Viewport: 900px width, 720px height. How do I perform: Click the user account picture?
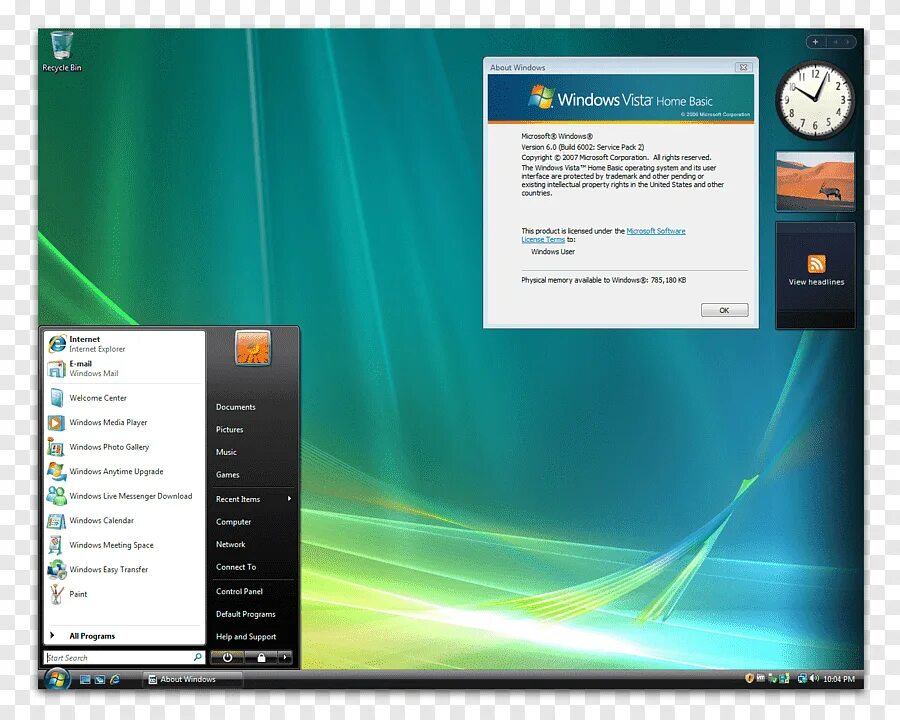click(x=253, y=348)
